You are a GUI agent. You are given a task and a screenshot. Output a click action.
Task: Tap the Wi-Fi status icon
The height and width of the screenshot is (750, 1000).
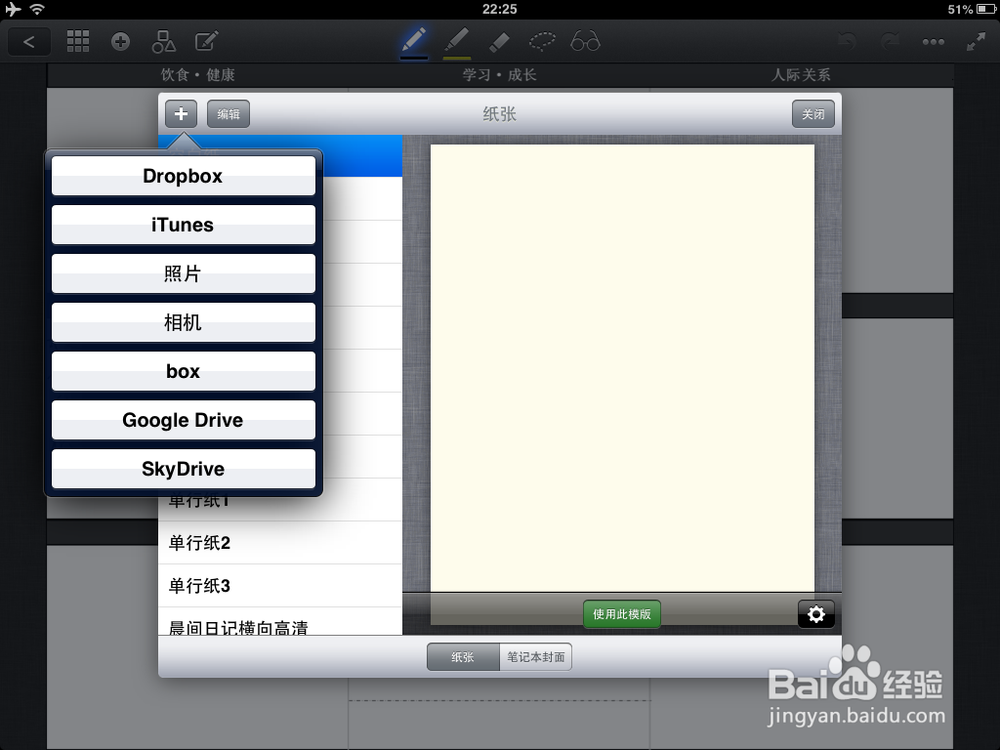click(37, 9)
